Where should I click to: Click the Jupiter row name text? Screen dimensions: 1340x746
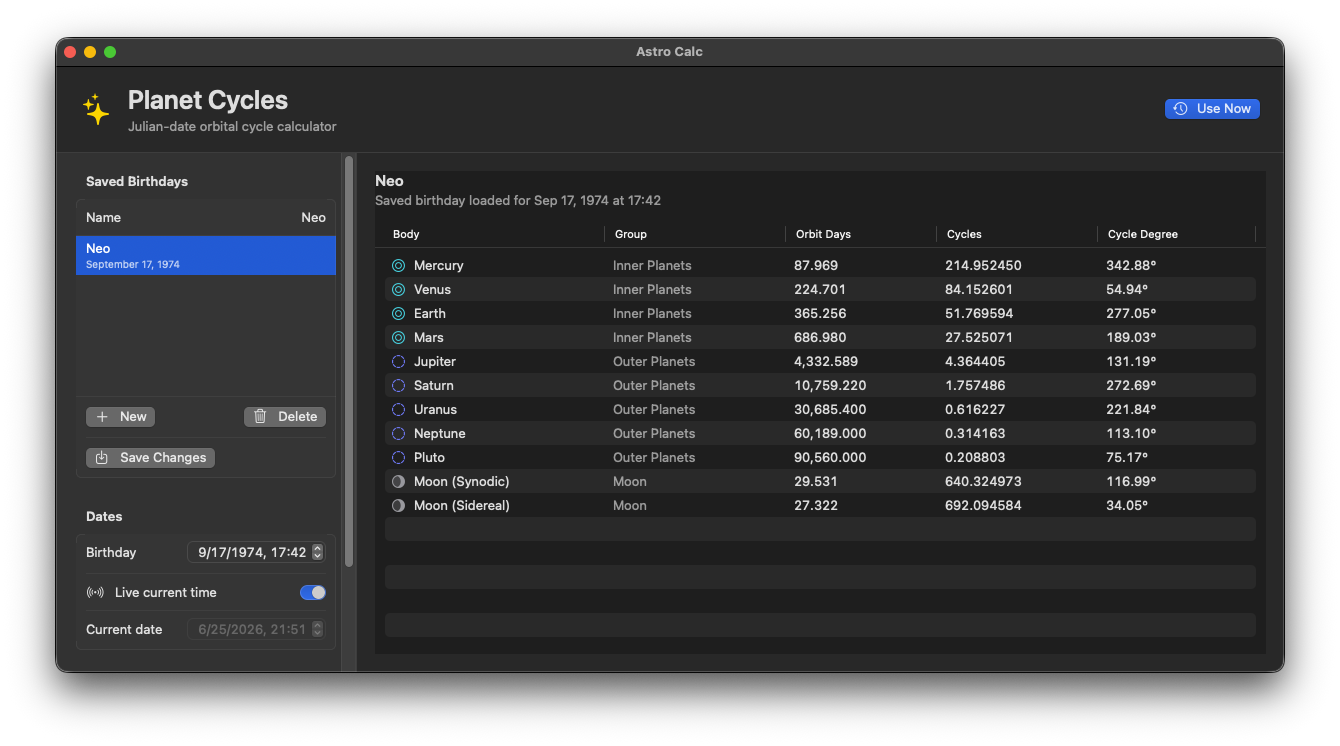point(435,362)
